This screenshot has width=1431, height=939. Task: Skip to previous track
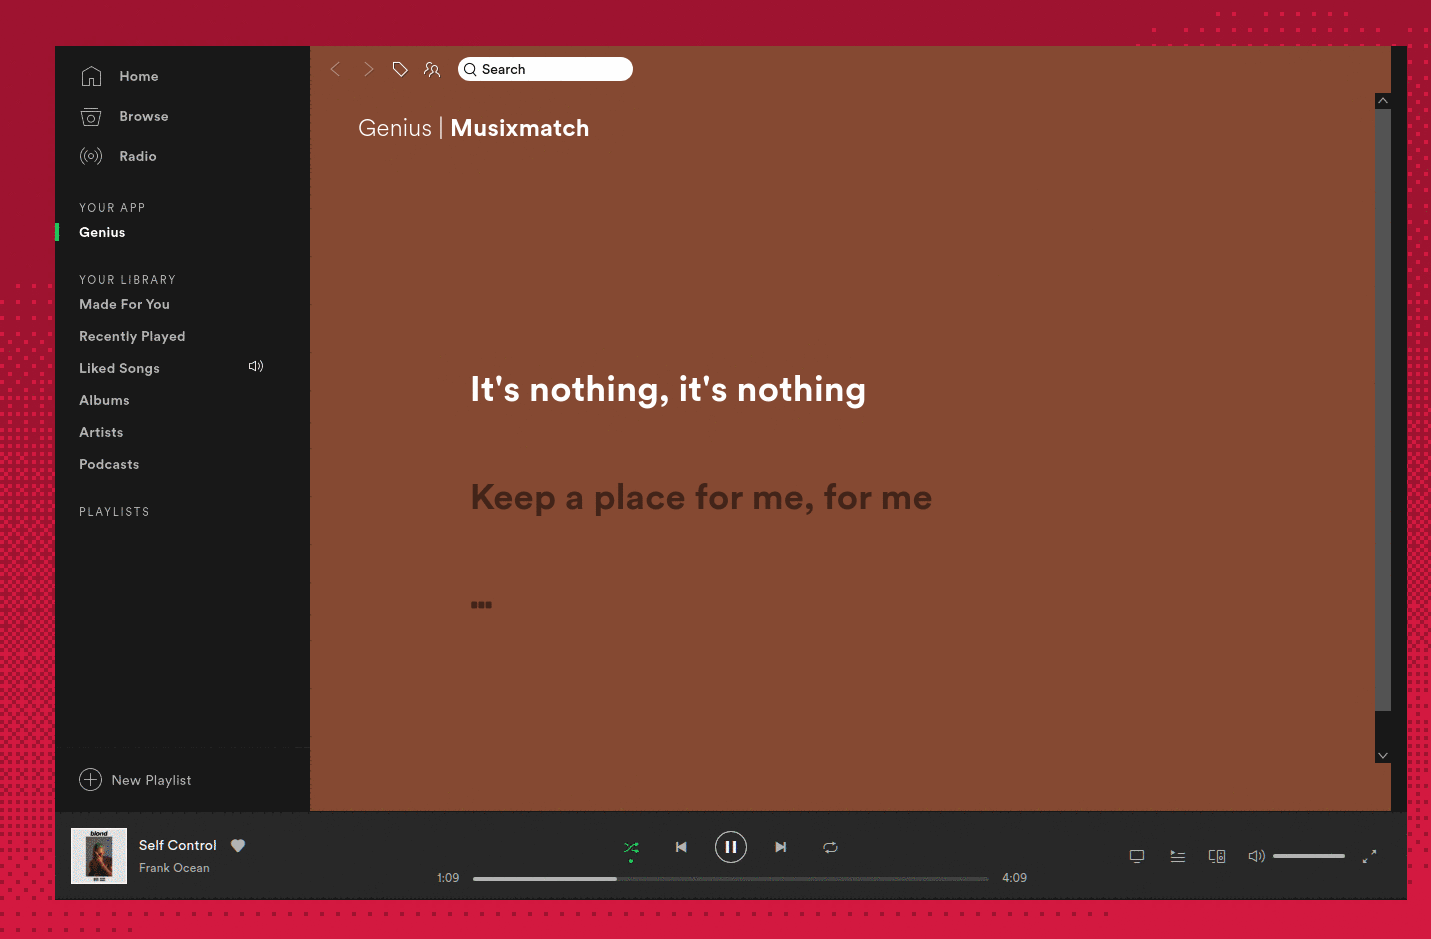point(681,847)
